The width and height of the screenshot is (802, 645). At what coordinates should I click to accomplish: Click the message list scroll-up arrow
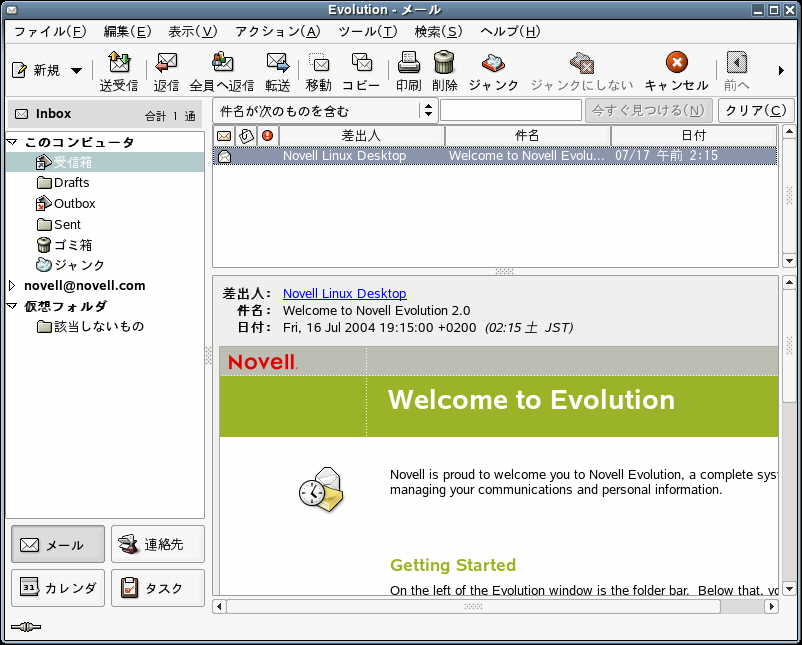point(789,132)
